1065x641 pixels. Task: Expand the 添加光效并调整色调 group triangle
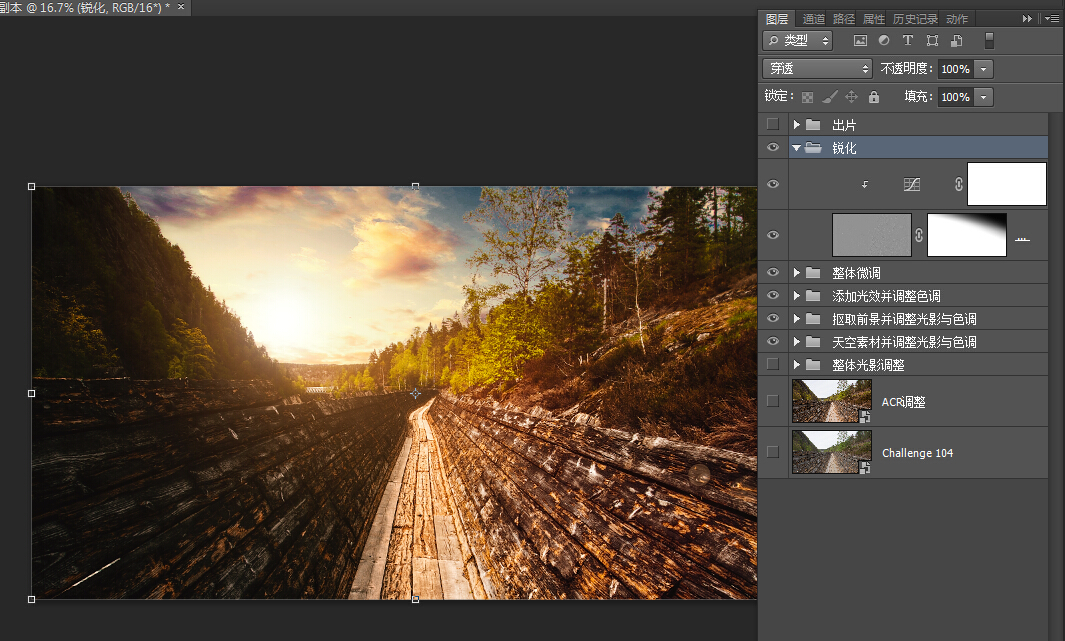(x=797, y=296)
